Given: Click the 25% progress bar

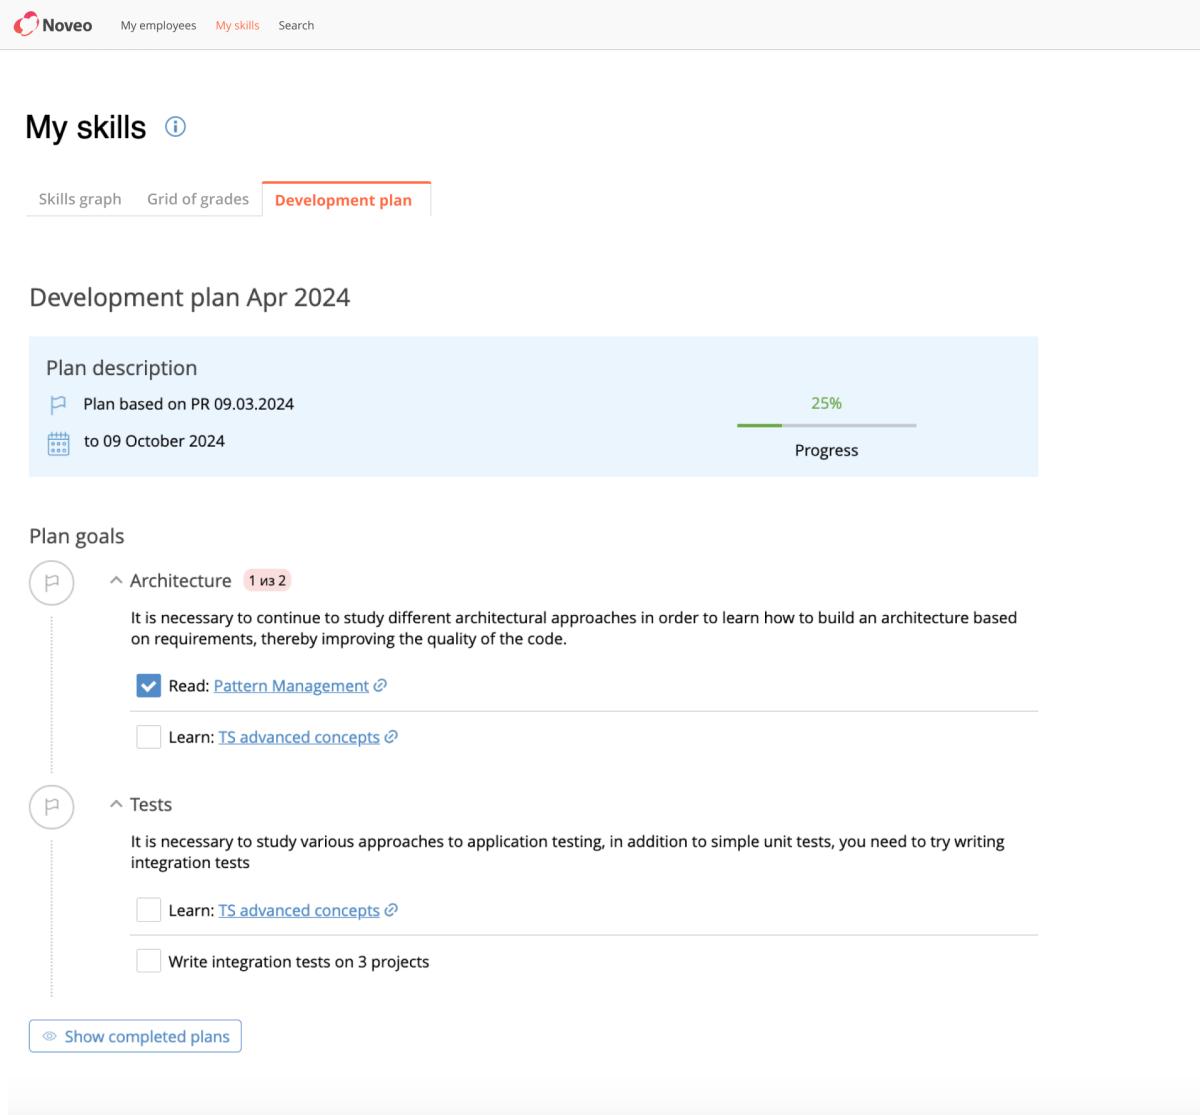Looking at the screenshot, I should pos(826,426).
